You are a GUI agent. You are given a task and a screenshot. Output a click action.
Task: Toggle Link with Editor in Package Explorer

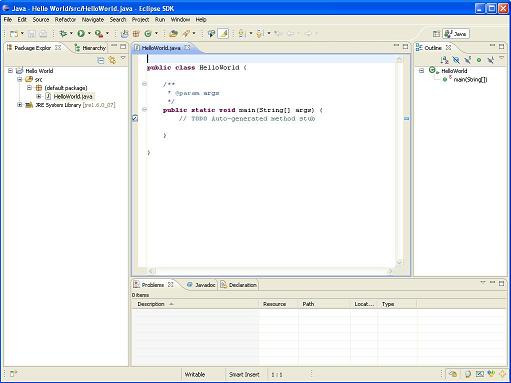tap(112, 60)
